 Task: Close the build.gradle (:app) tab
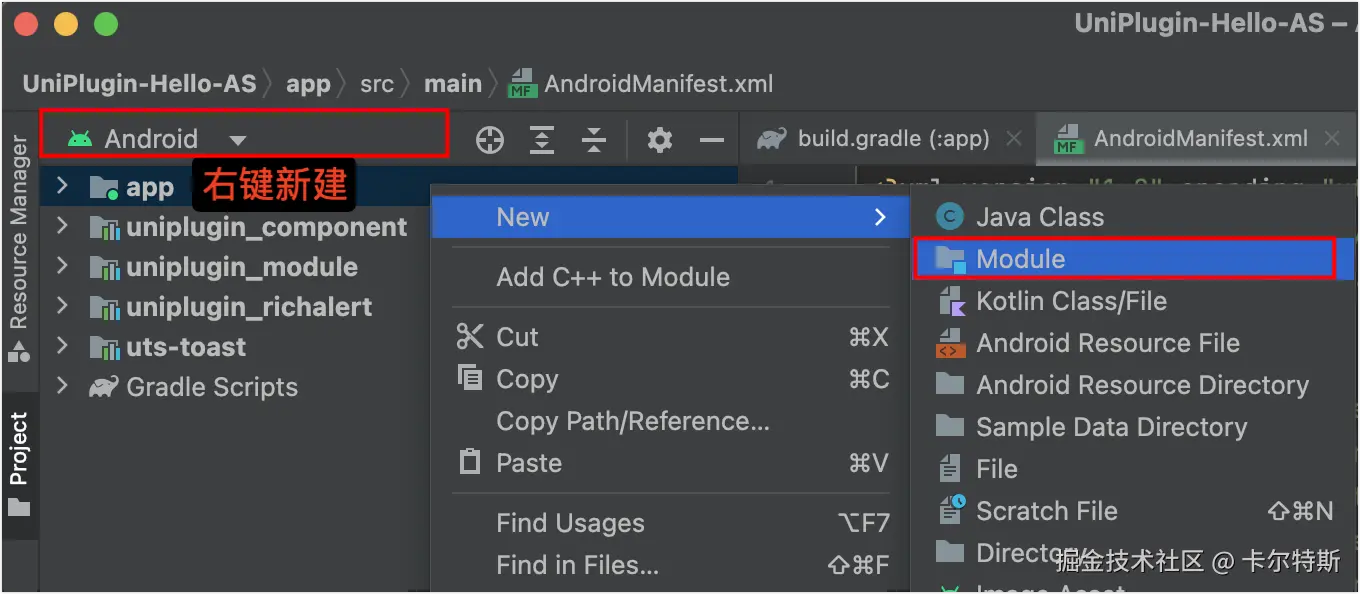[1014, 139]
